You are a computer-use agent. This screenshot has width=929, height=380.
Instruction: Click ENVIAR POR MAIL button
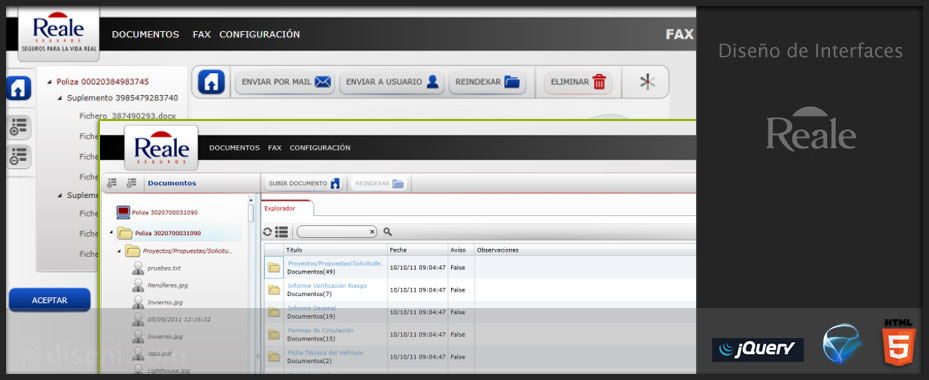286,82
